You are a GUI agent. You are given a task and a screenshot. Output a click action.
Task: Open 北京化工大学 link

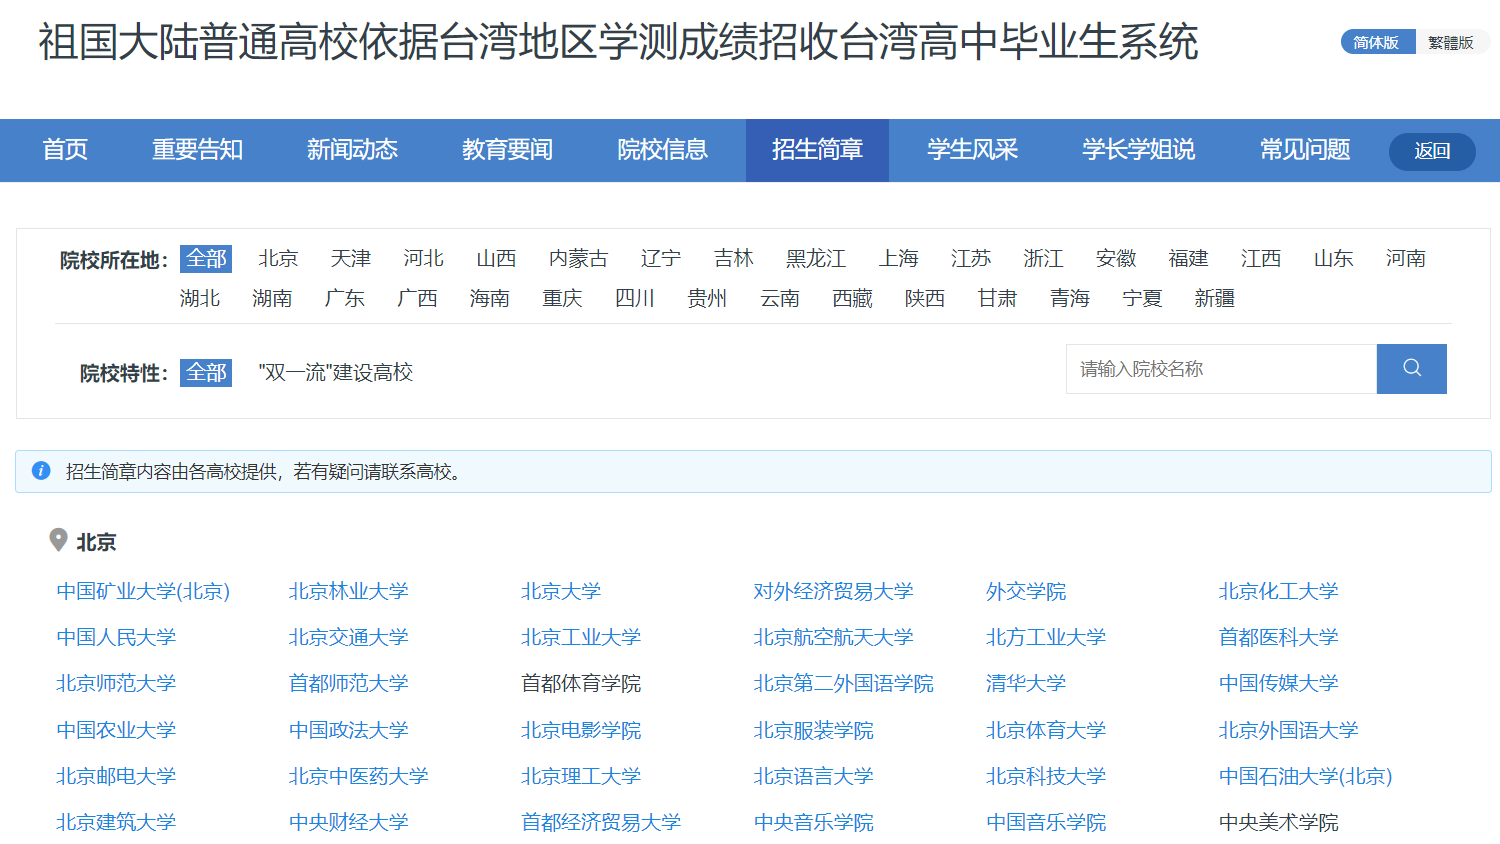(1278, 592)
